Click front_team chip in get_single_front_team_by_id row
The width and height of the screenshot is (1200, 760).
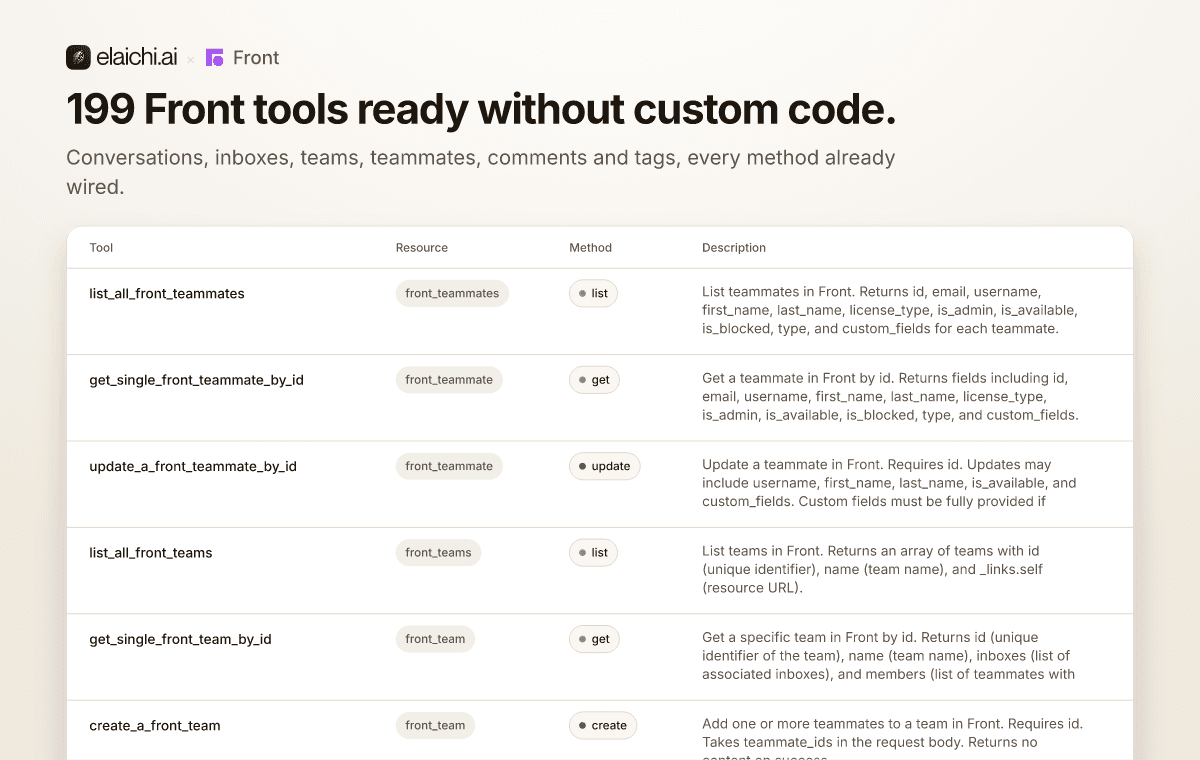point(435,639)
